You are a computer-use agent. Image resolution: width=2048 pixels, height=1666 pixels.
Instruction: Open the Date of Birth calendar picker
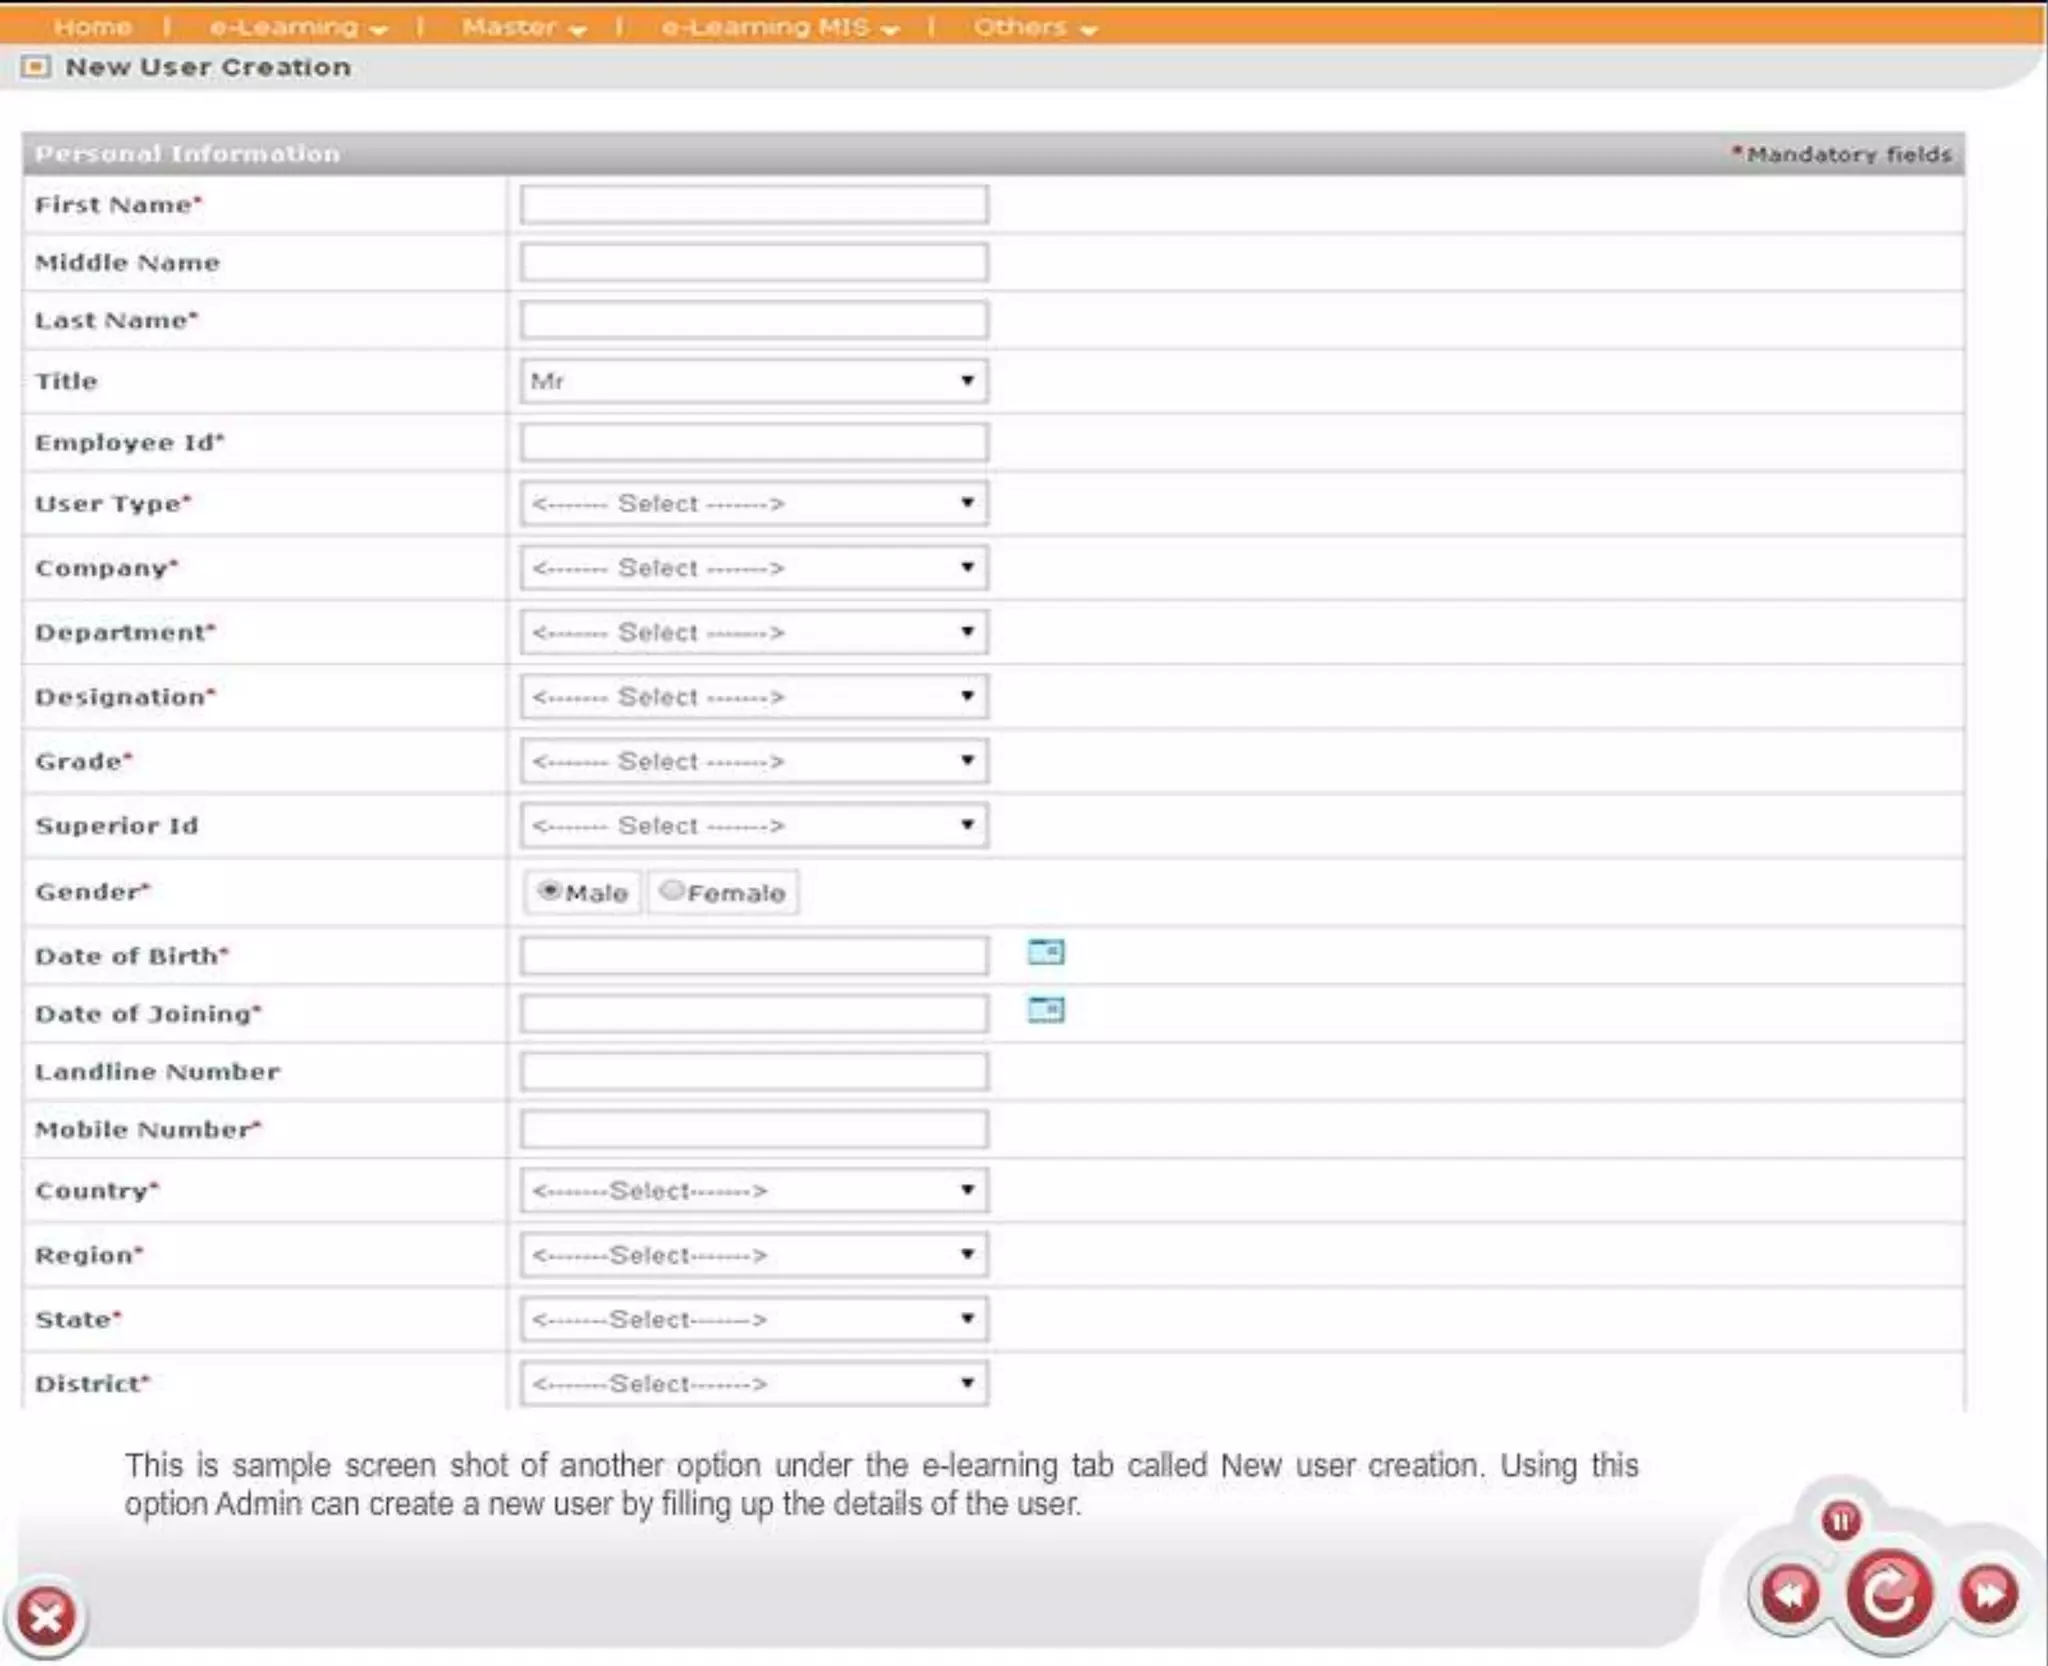1045,952
